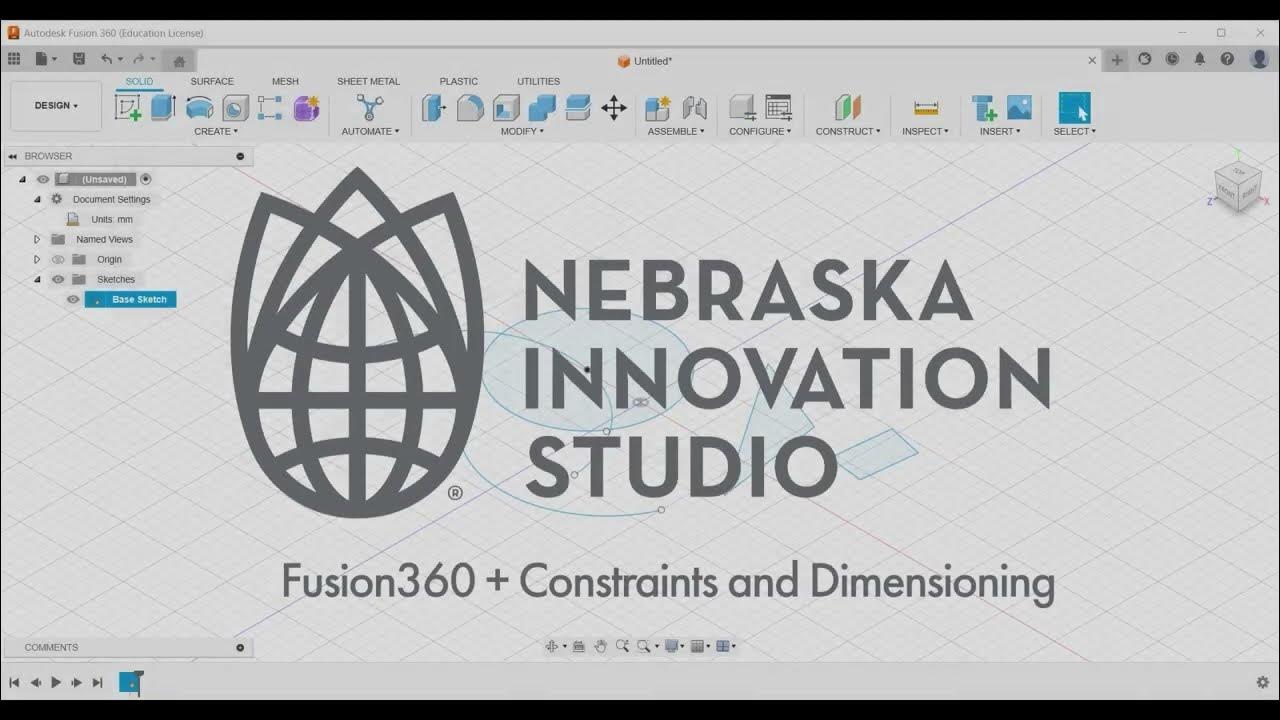Image resolution: width=1280 pixels, height=720 pixels.
Task: Select the New Component tool
Action: 657,108
